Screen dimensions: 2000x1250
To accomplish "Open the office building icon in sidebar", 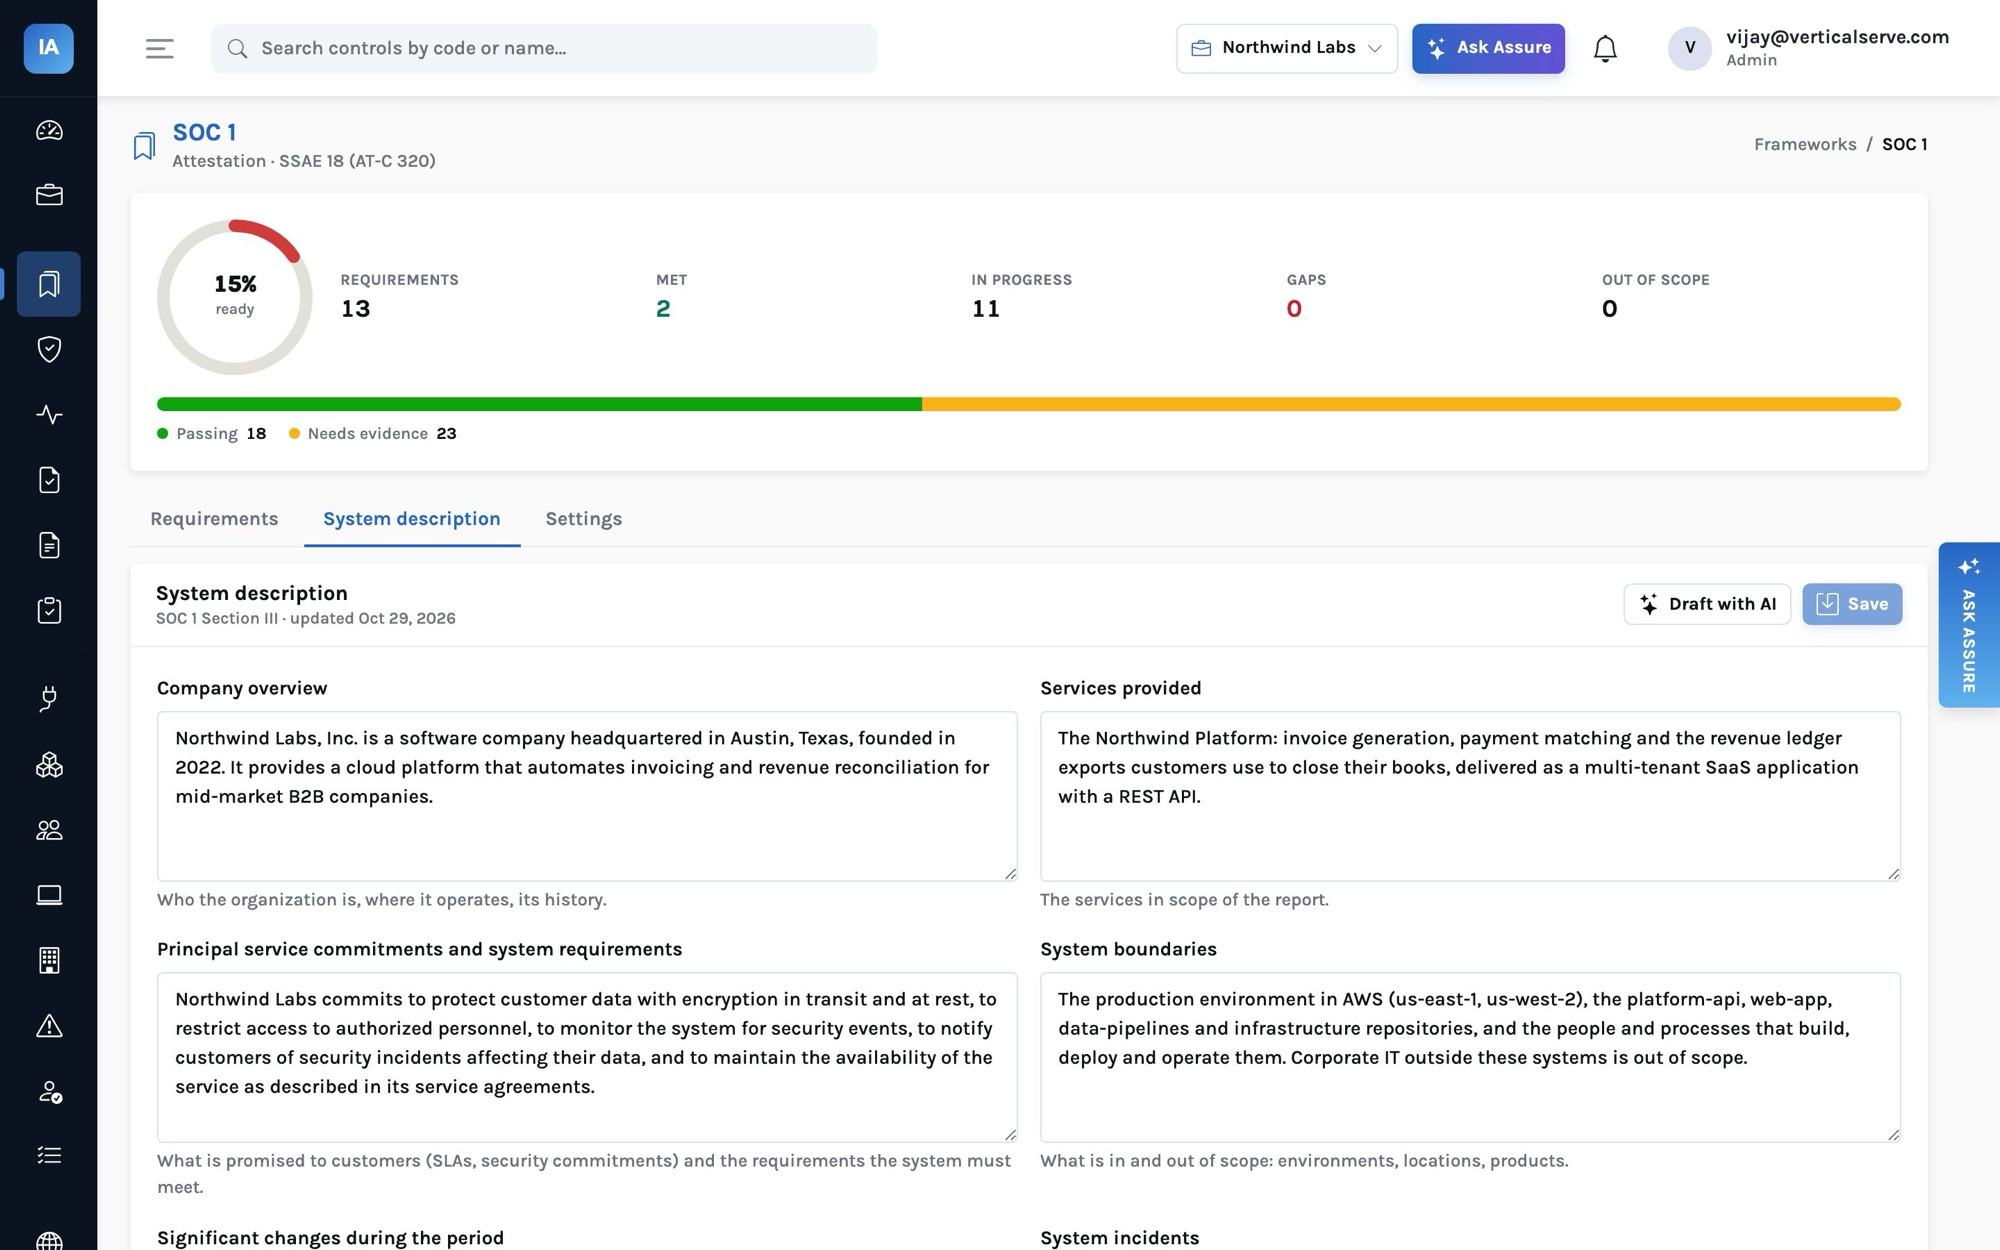I will pos(49,960).
